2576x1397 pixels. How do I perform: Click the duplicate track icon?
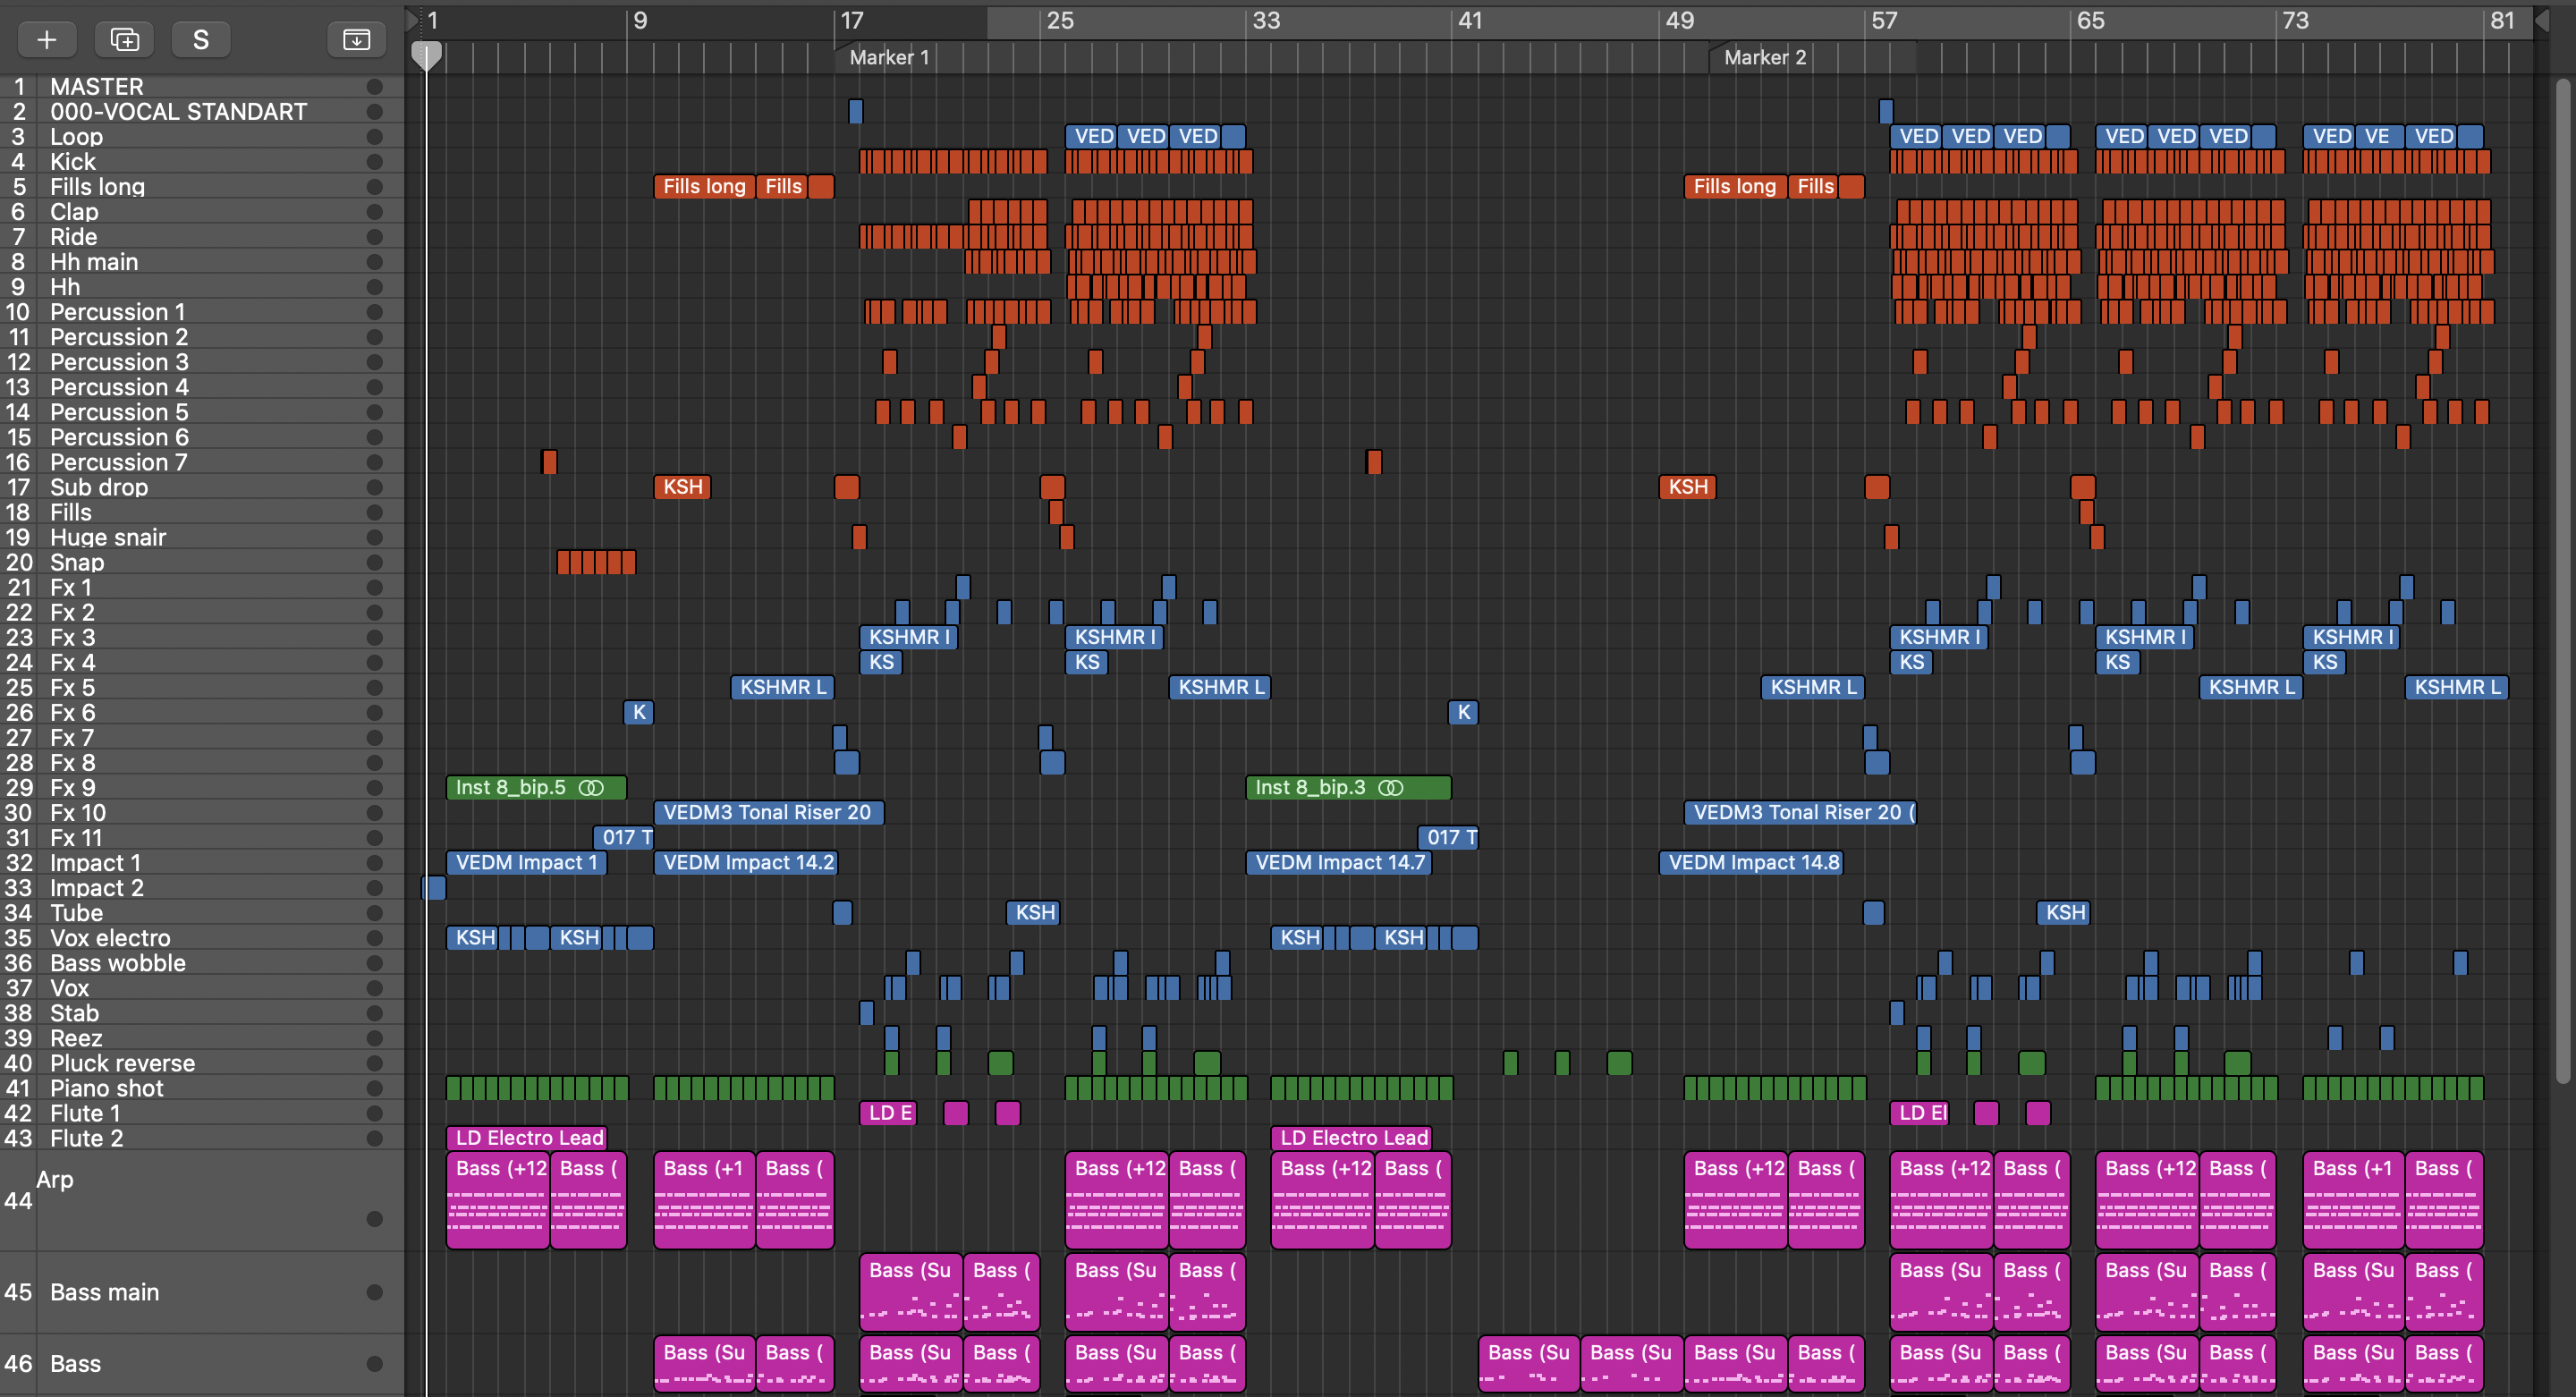(x=124, y=39)
